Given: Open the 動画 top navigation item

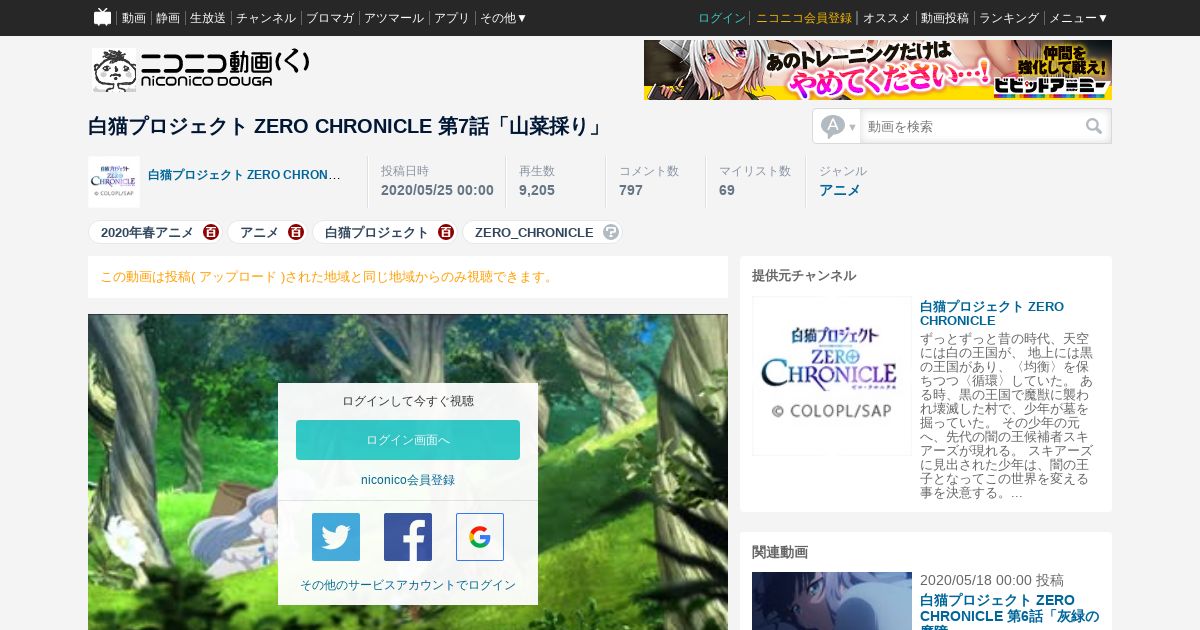Looking at the screenshot, I should [134, 18].
